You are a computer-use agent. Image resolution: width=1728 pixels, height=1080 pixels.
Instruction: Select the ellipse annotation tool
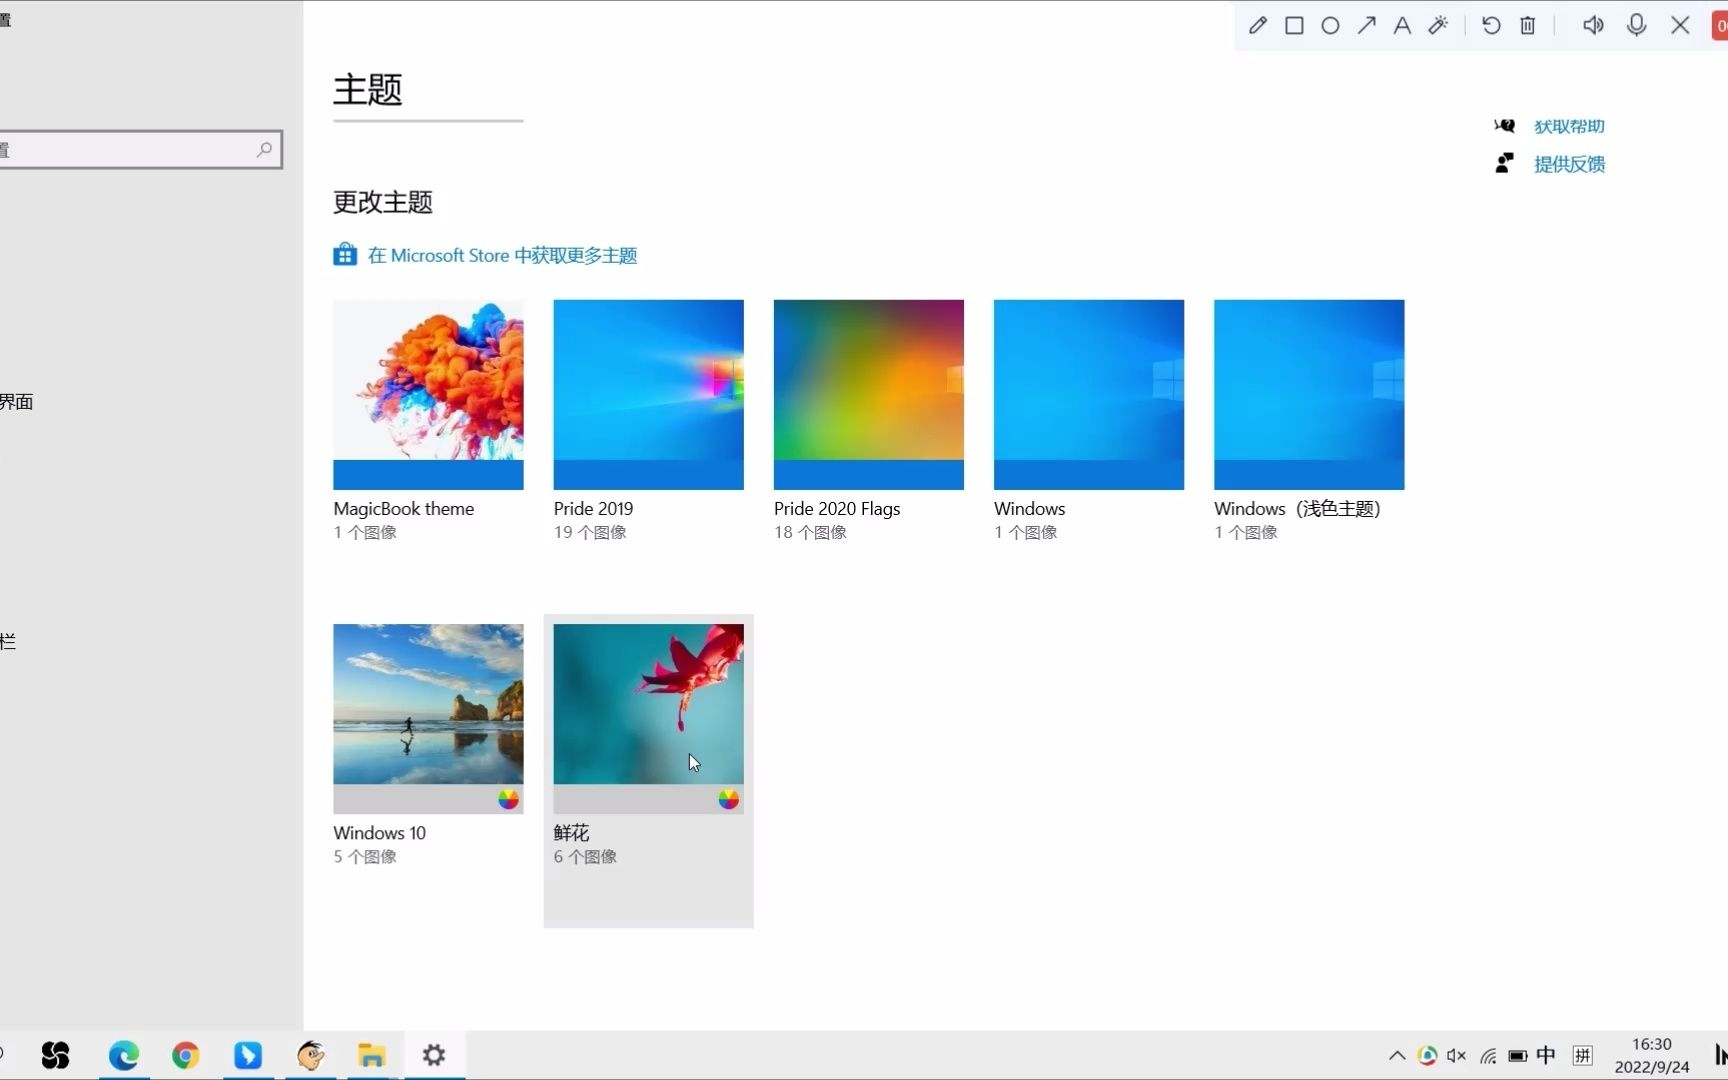(1330, 25)
